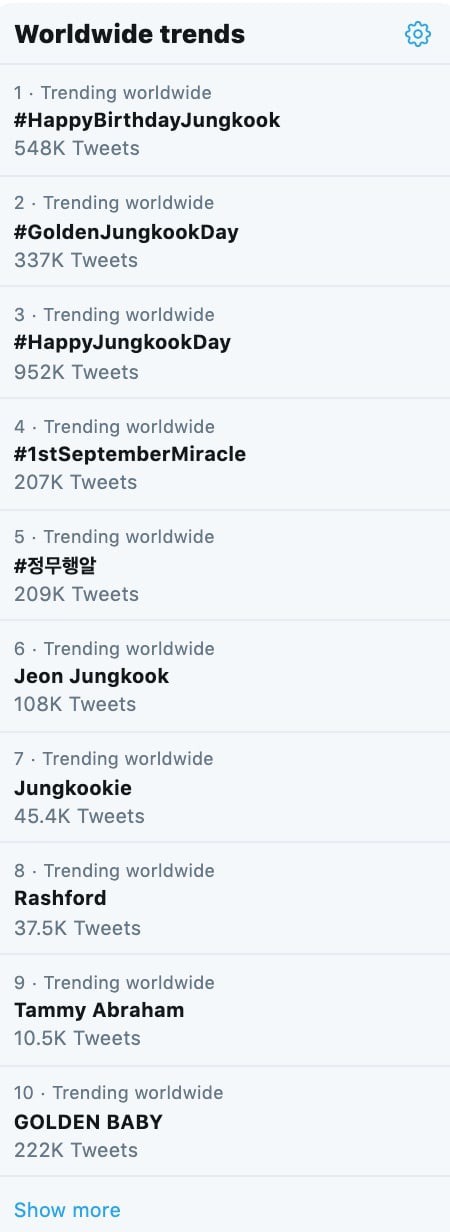Click the #정무행알 trending hashtag
The height and width of the screenshot is (1232, 450).
click(x=55, y=565)
